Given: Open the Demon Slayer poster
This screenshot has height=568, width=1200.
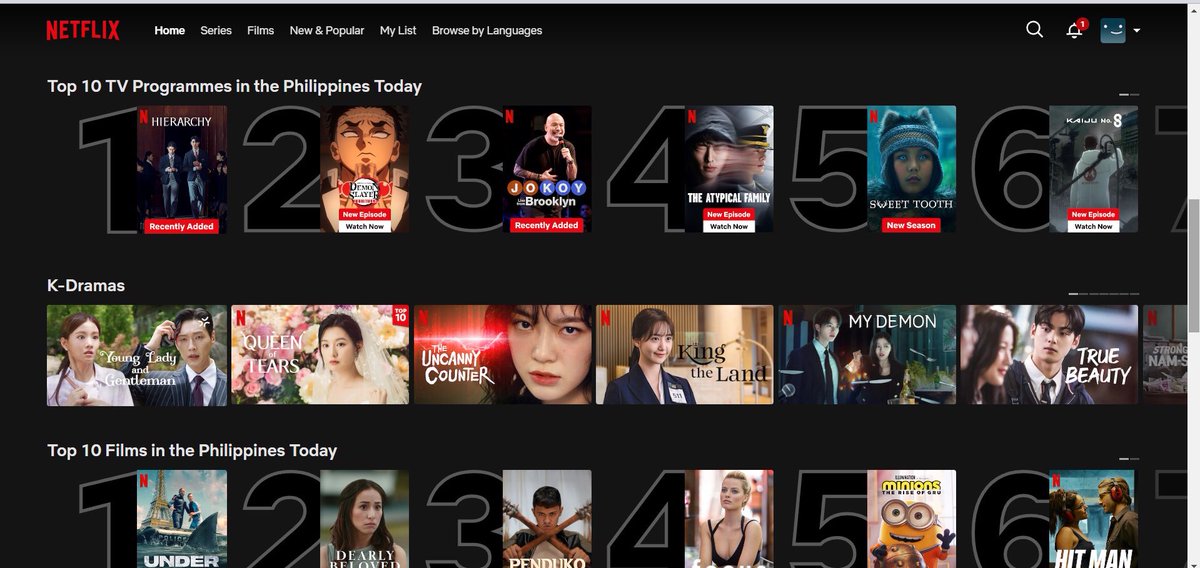Looking at the screenshot, I should tap(365, 169).
